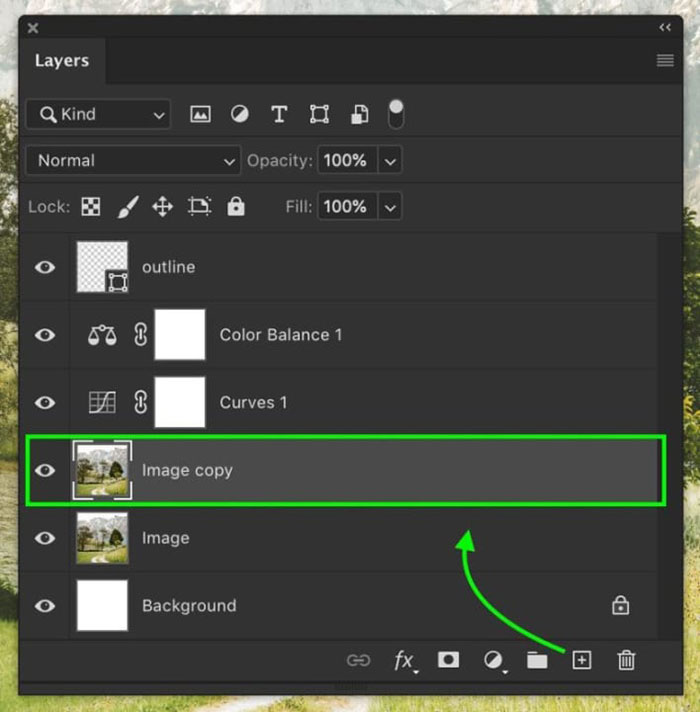
Task: Open the fx layer styles menu
Action: [404, 660]
